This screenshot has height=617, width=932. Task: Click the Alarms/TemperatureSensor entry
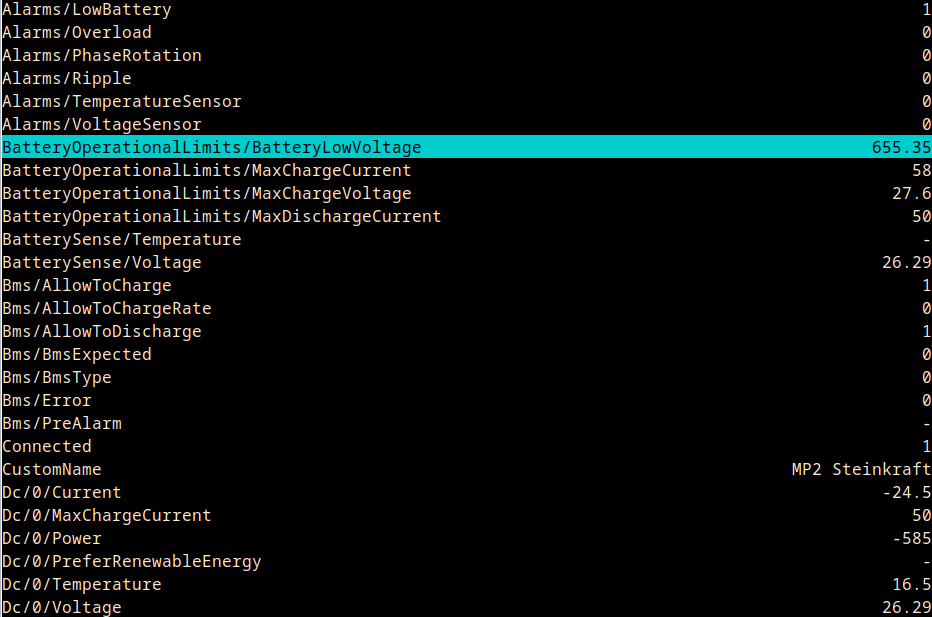[x=122, y=102]
